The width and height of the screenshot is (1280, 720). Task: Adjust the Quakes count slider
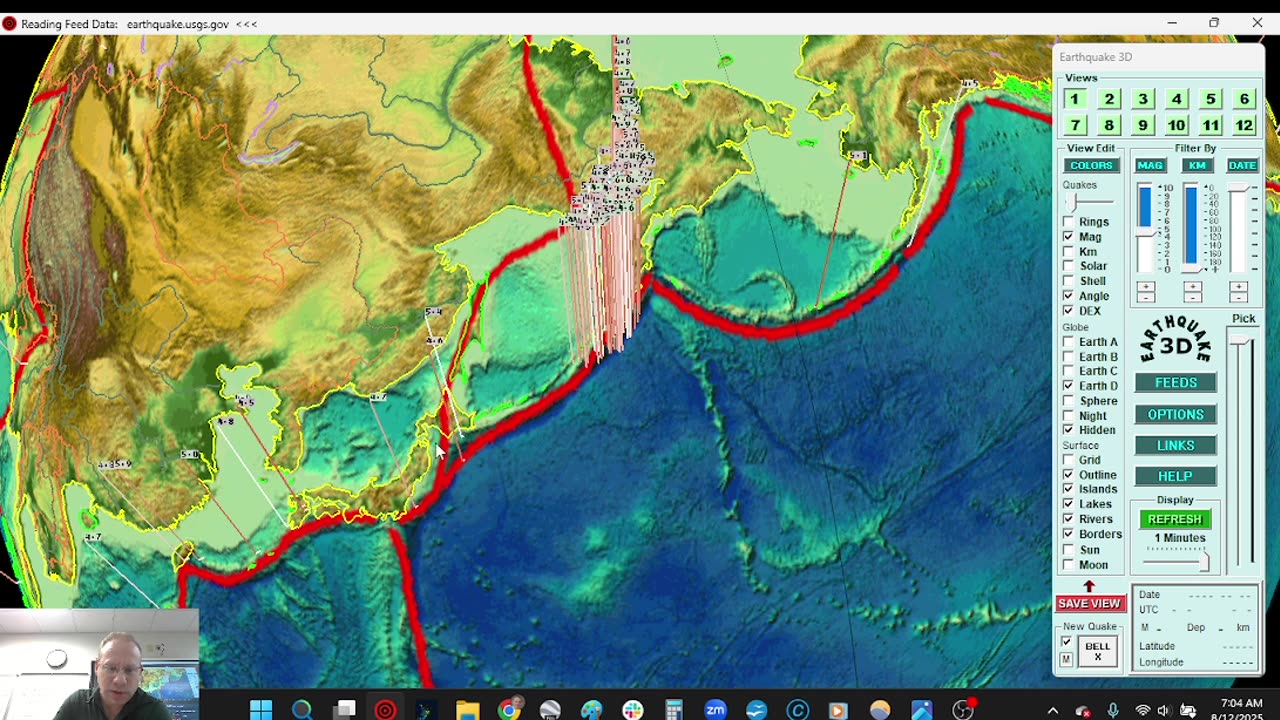(x=1088, y=202)
